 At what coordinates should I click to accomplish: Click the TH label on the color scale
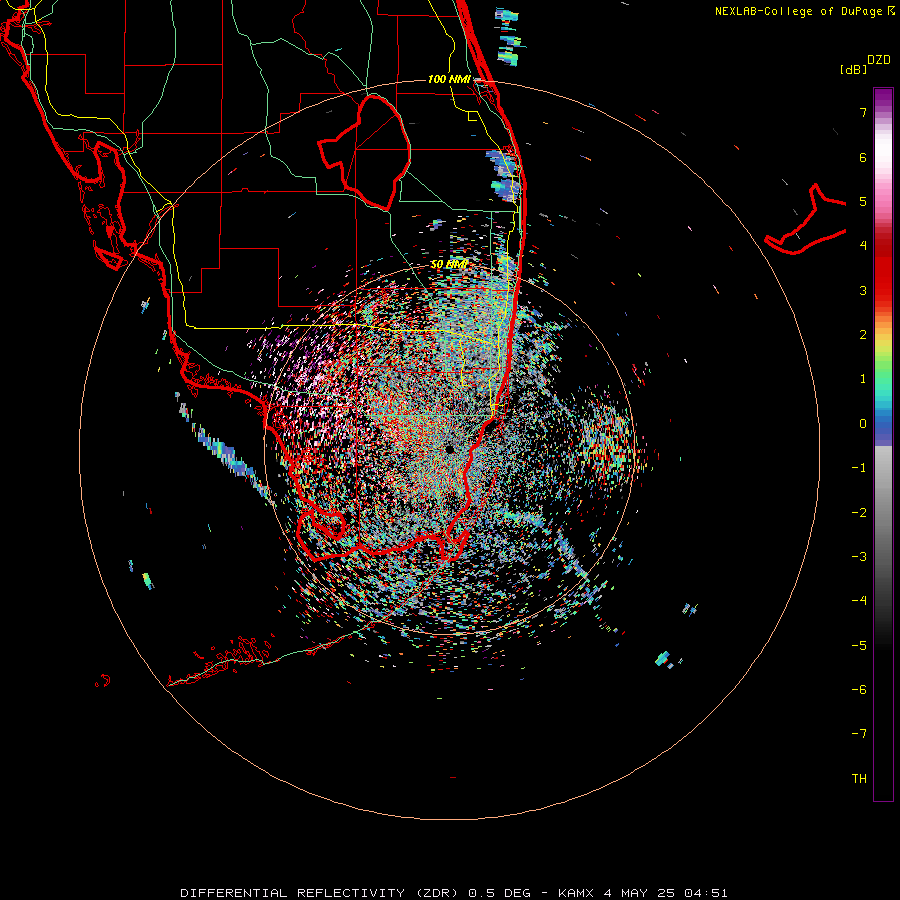coord(859,779)
